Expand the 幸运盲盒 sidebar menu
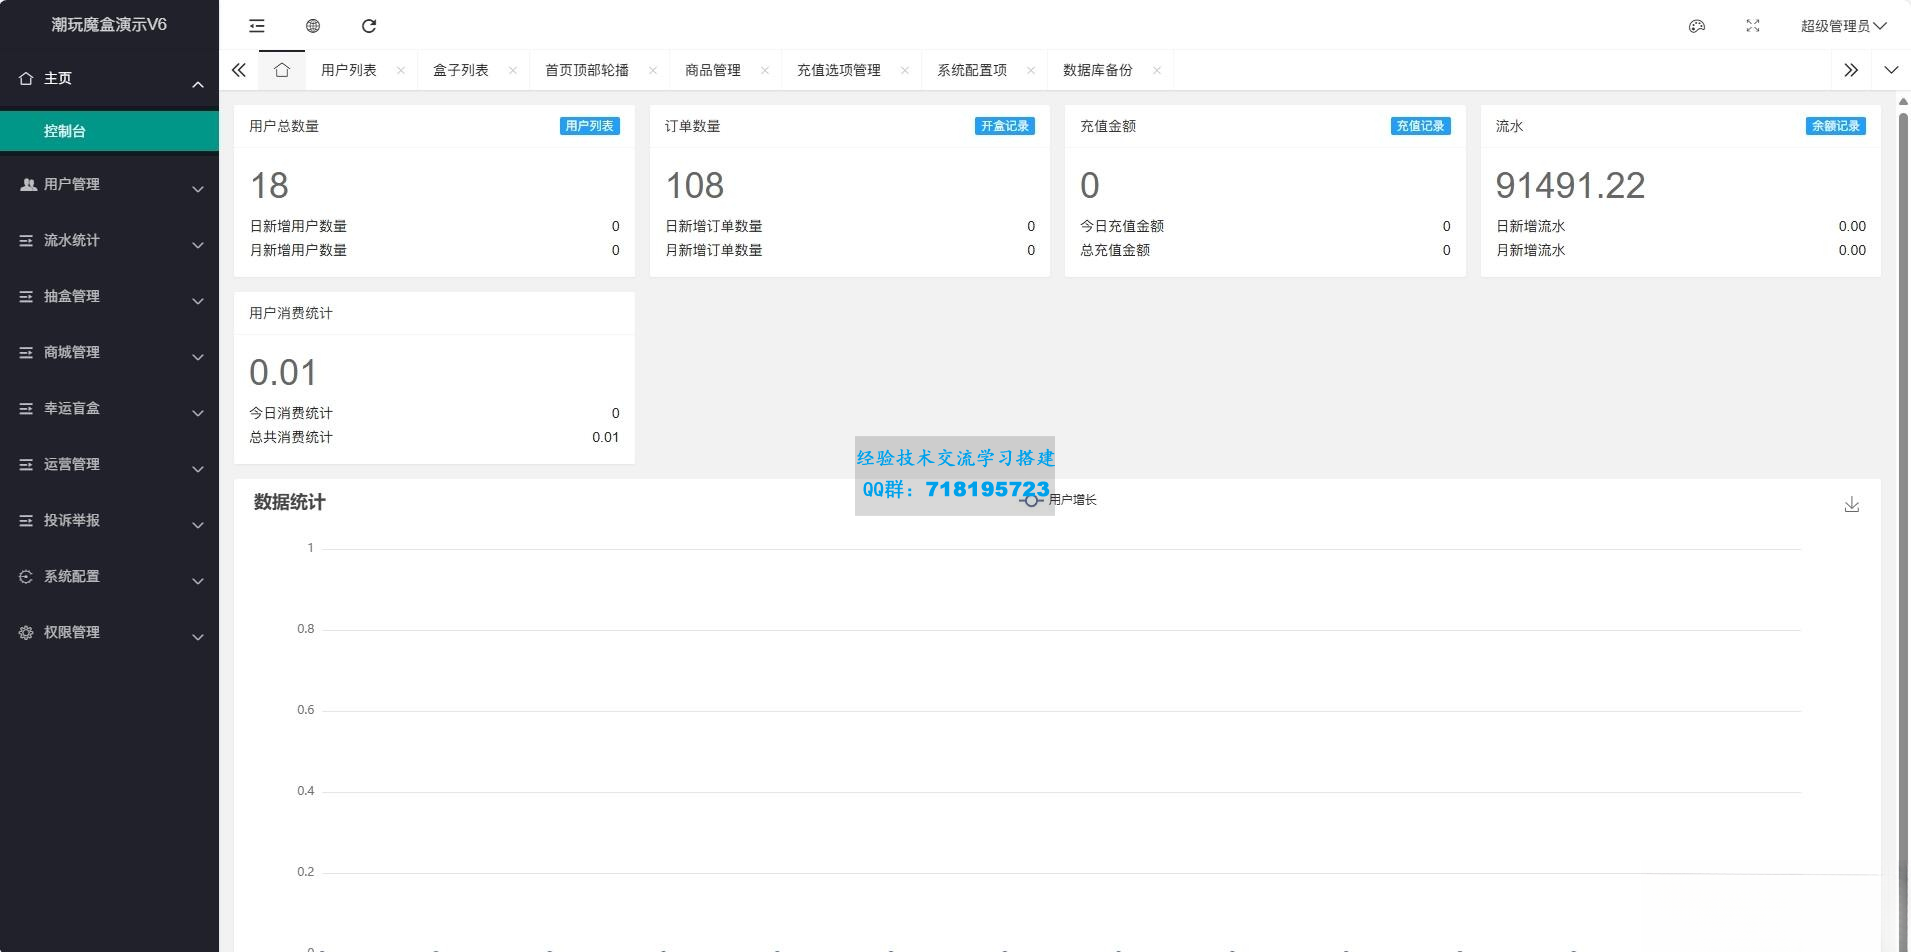The width and height of the screenshot is (1911, 952). 109,408
